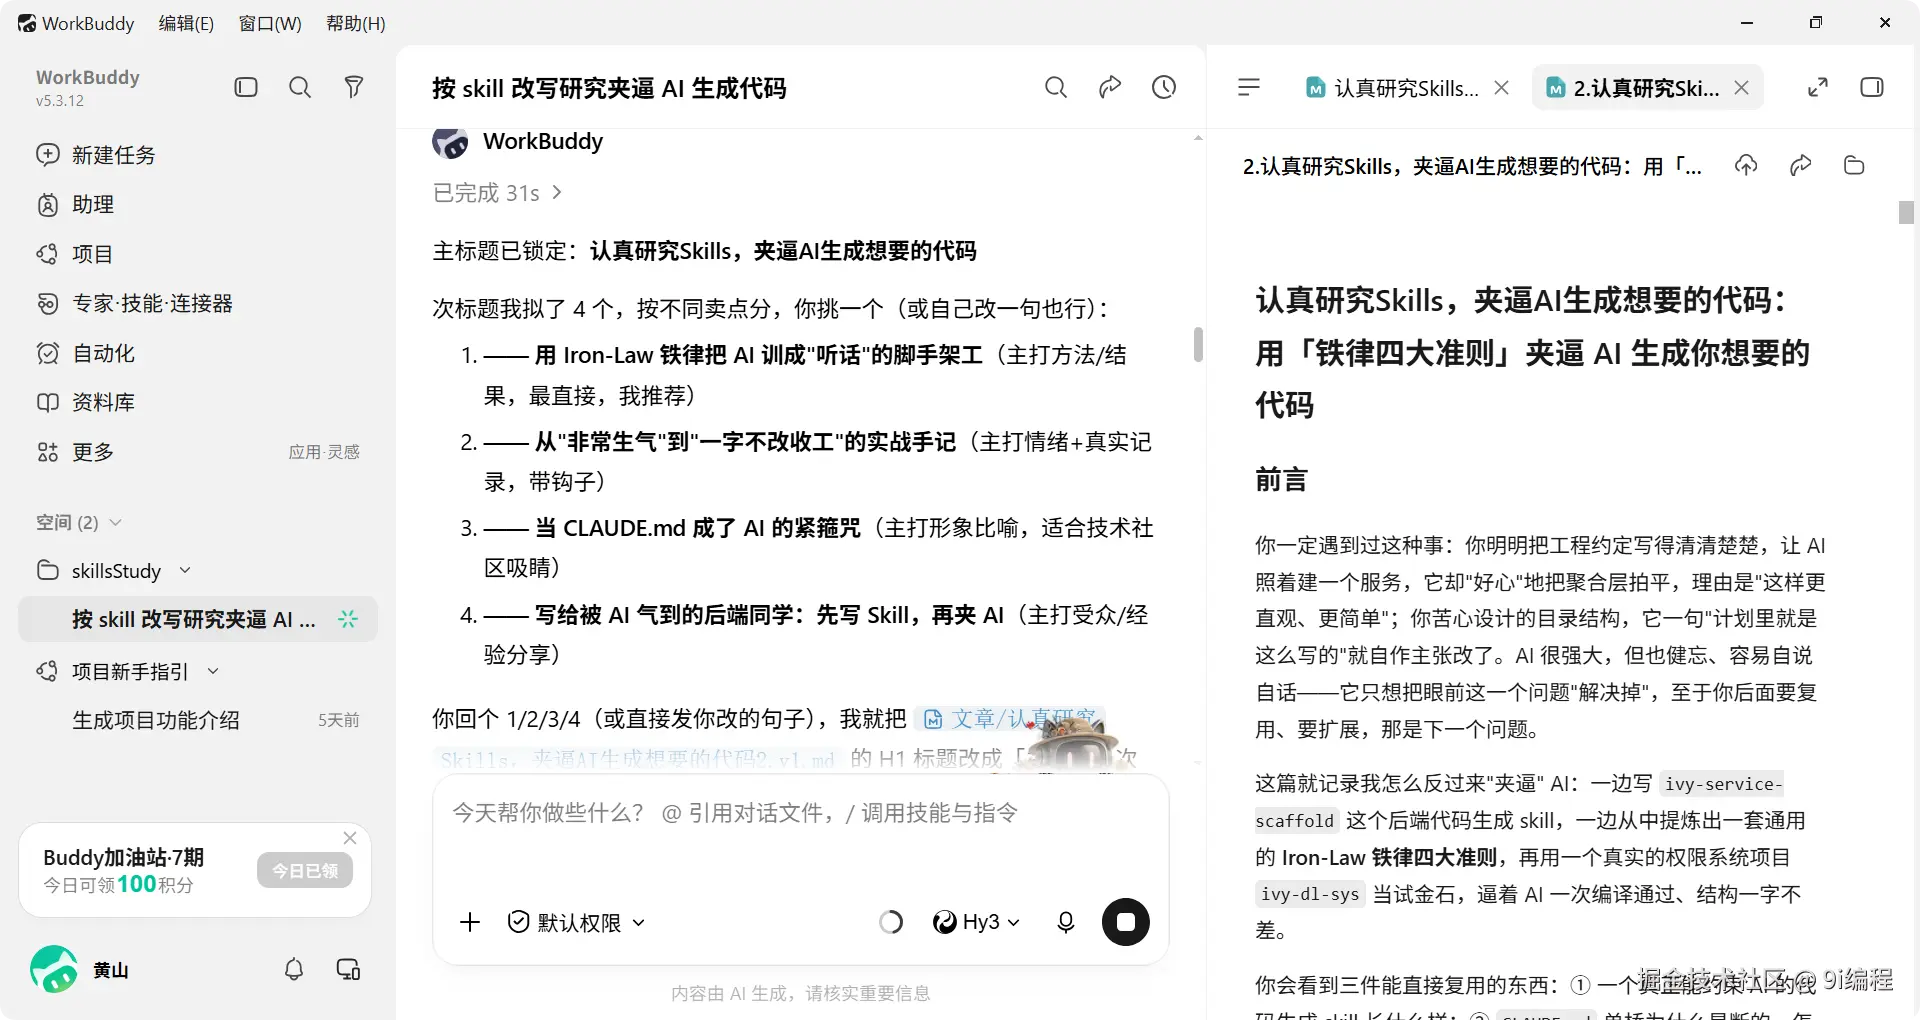Share the document from preview header

(x=1800, y=166)
